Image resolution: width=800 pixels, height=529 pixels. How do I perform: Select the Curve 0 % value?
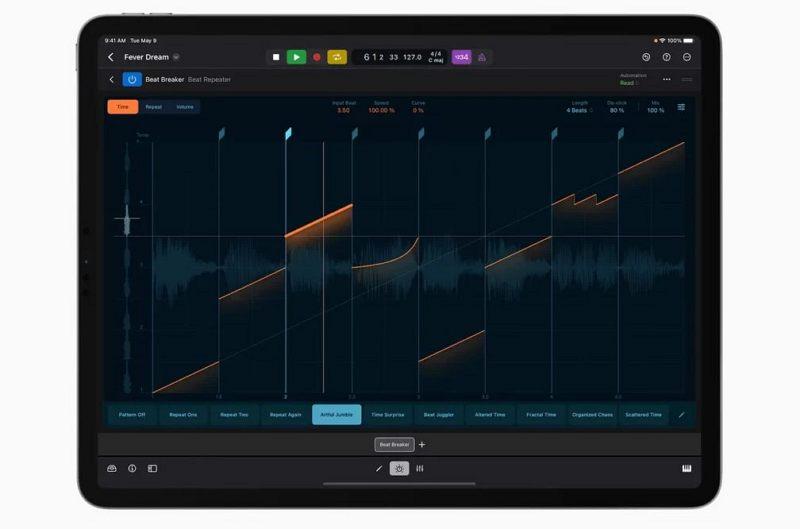[418, 110]
